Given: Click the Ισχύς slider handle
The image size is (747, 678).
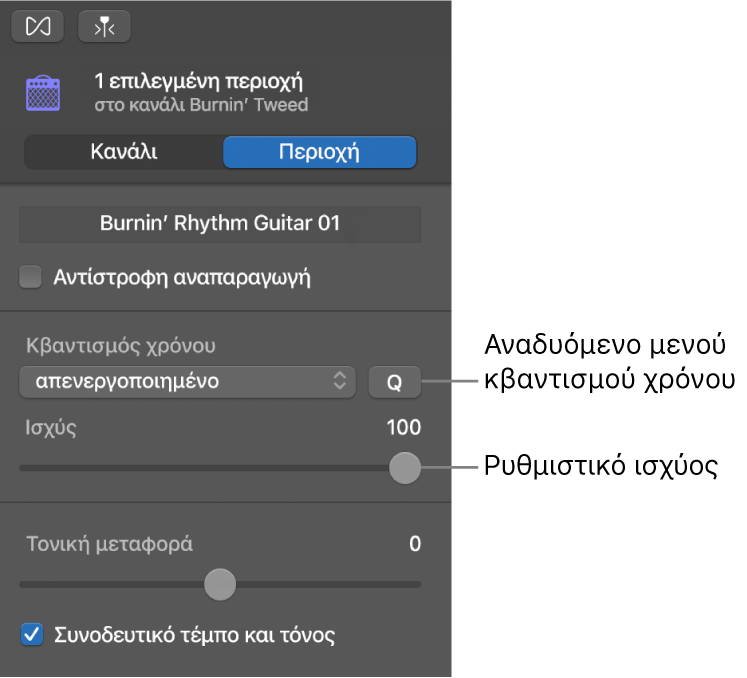Looking at the screenshot, I should (x=404, y=467).
